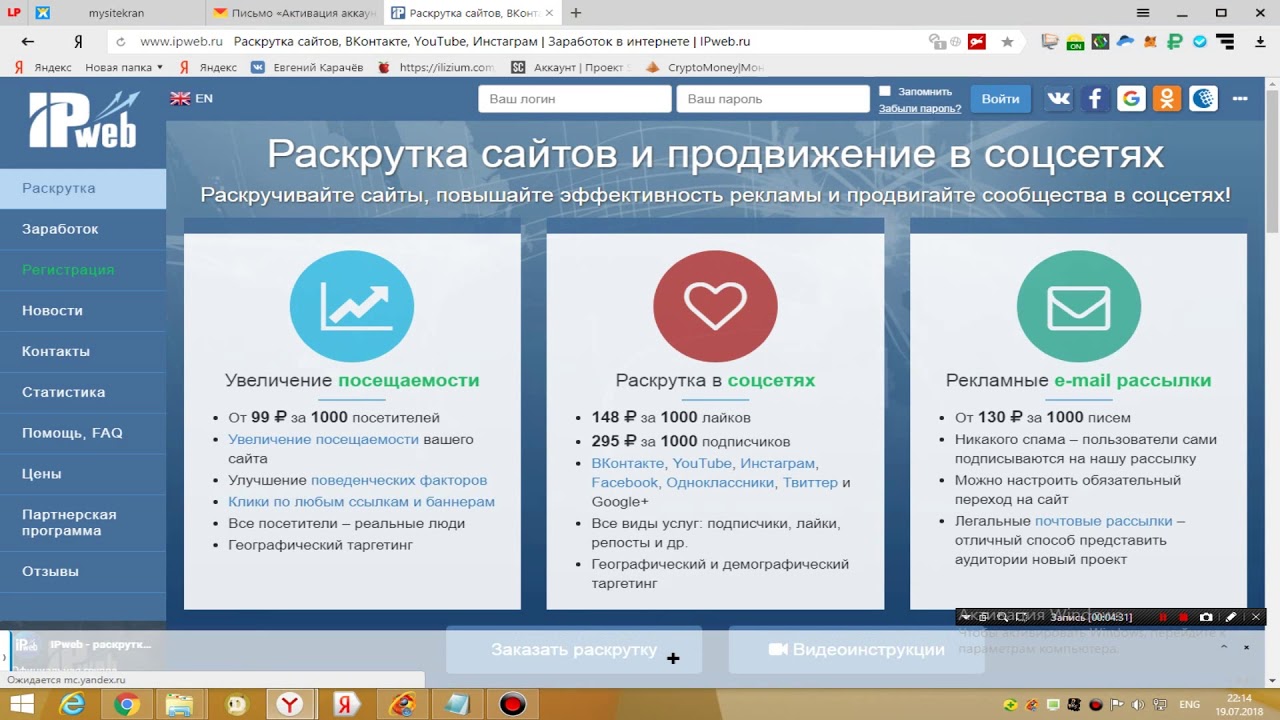The width and height of the screenshot is (1280, 720).
Task: Click the green ON extension icon
Action: pyautogui.click(x=1075, y=42)
